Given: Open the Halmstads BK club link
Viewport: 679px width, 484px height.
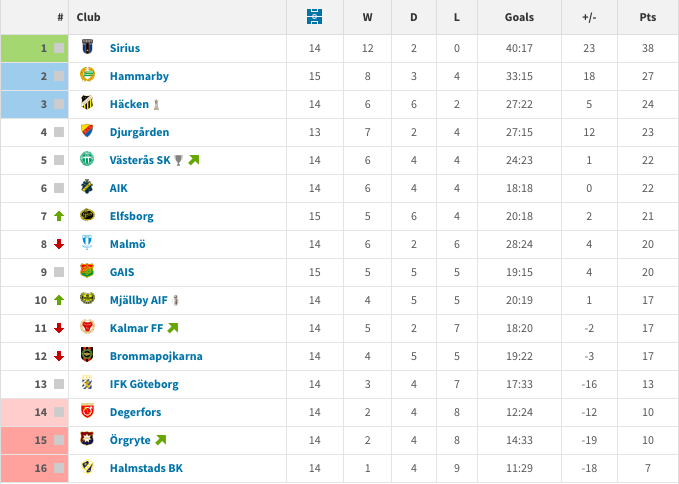Looking at the screenshot, I should pos(146,468).
